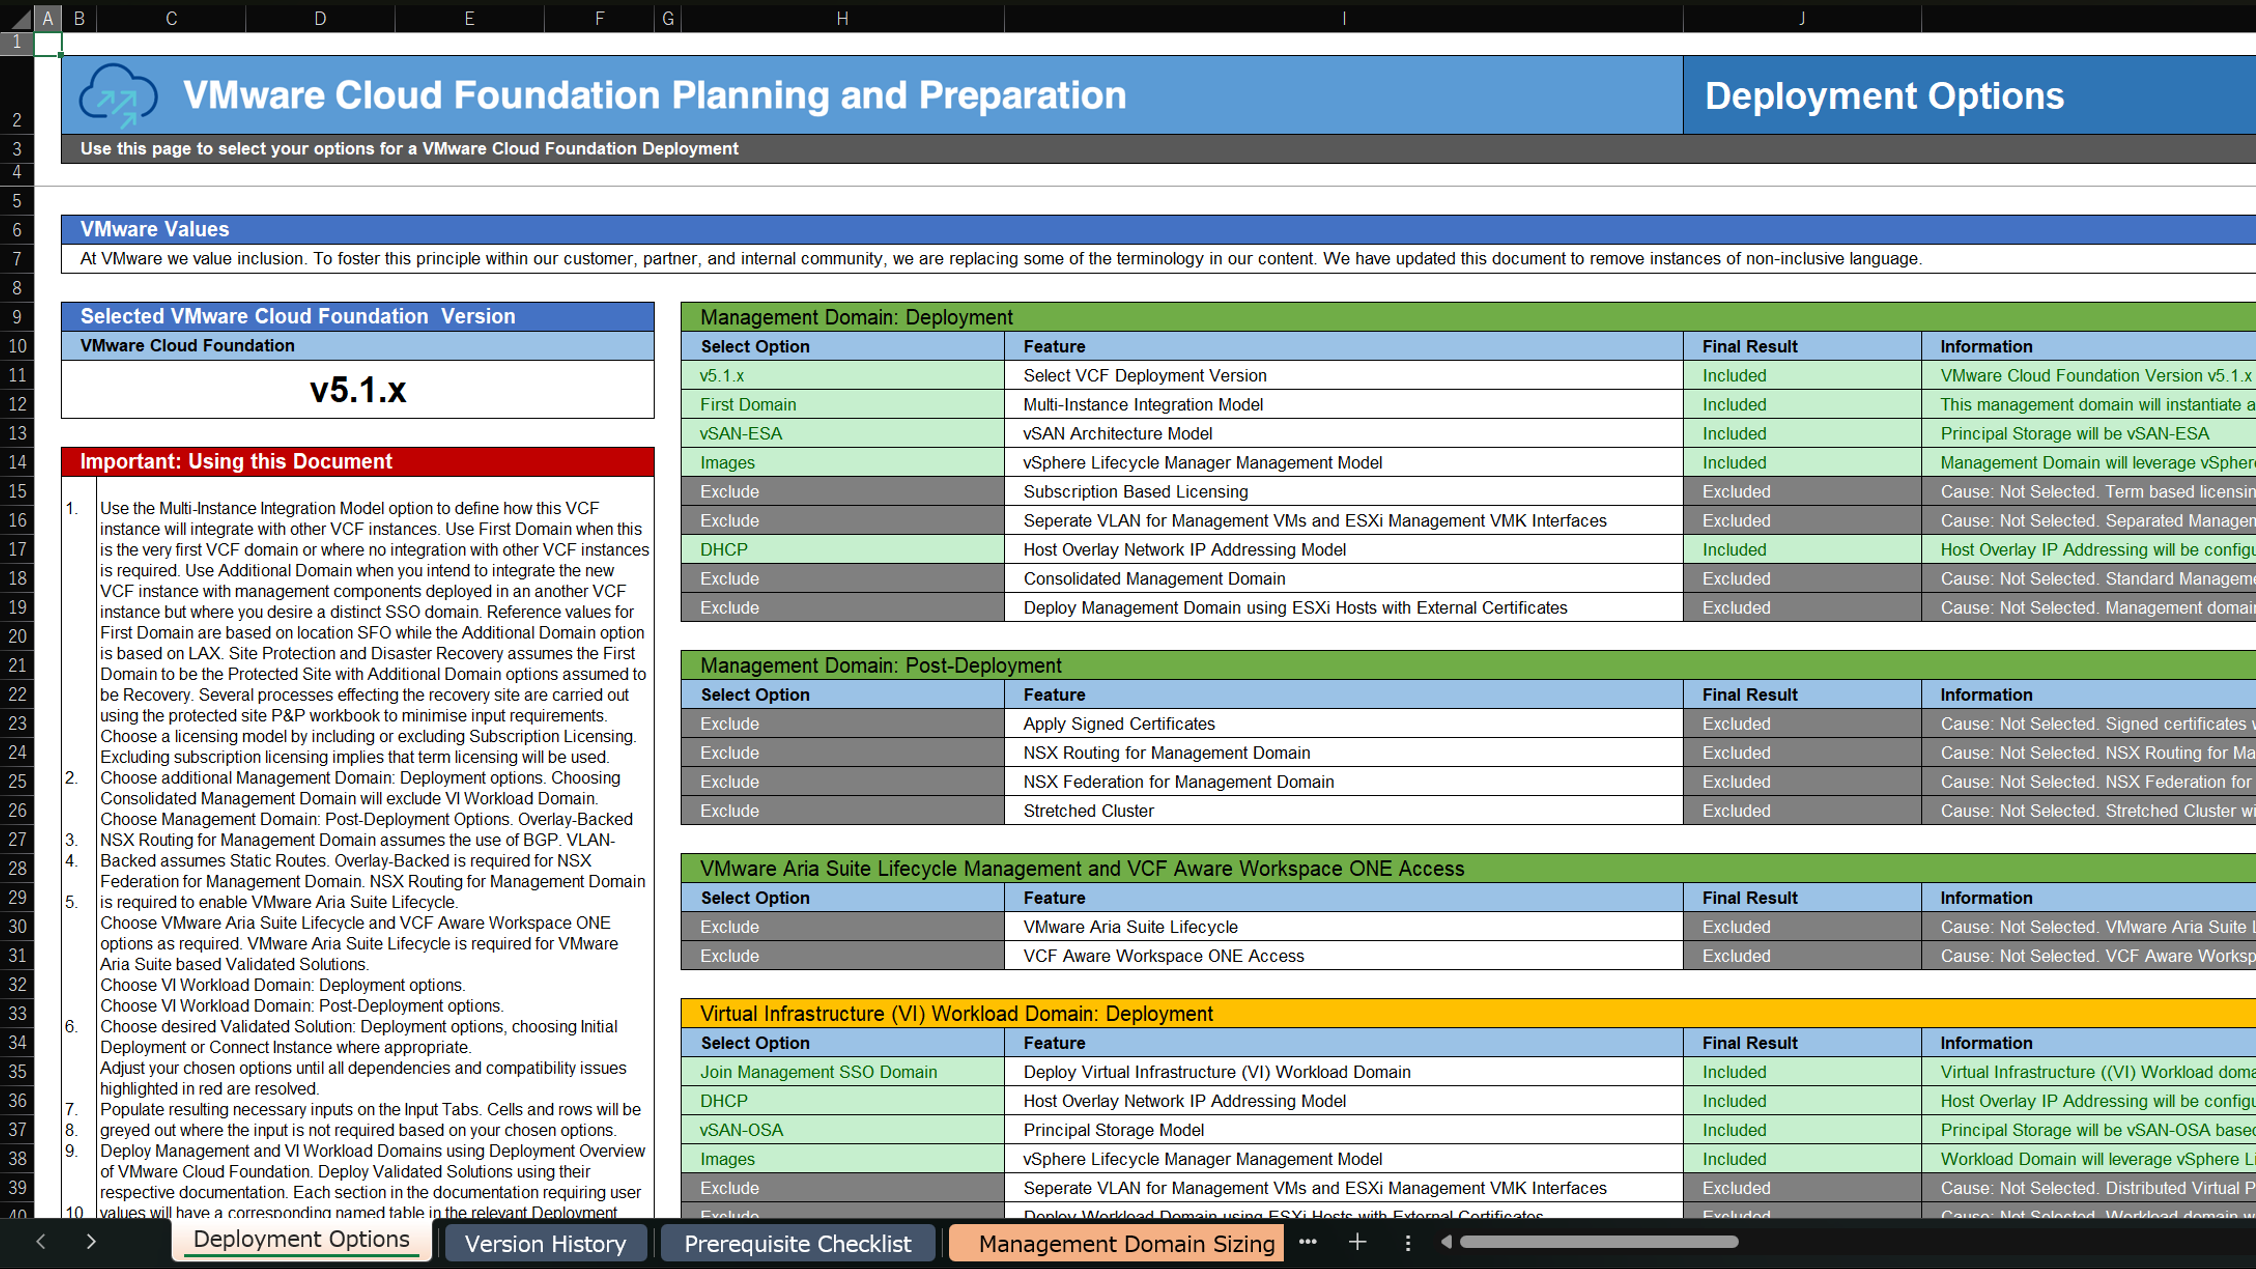Add a new sheet with the plus icon
Viewport: 2256px width, 1269px height.
(1357, 1242)
